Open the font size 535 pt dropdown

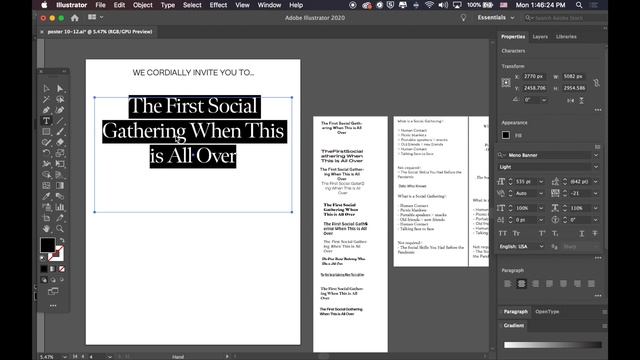541,182
